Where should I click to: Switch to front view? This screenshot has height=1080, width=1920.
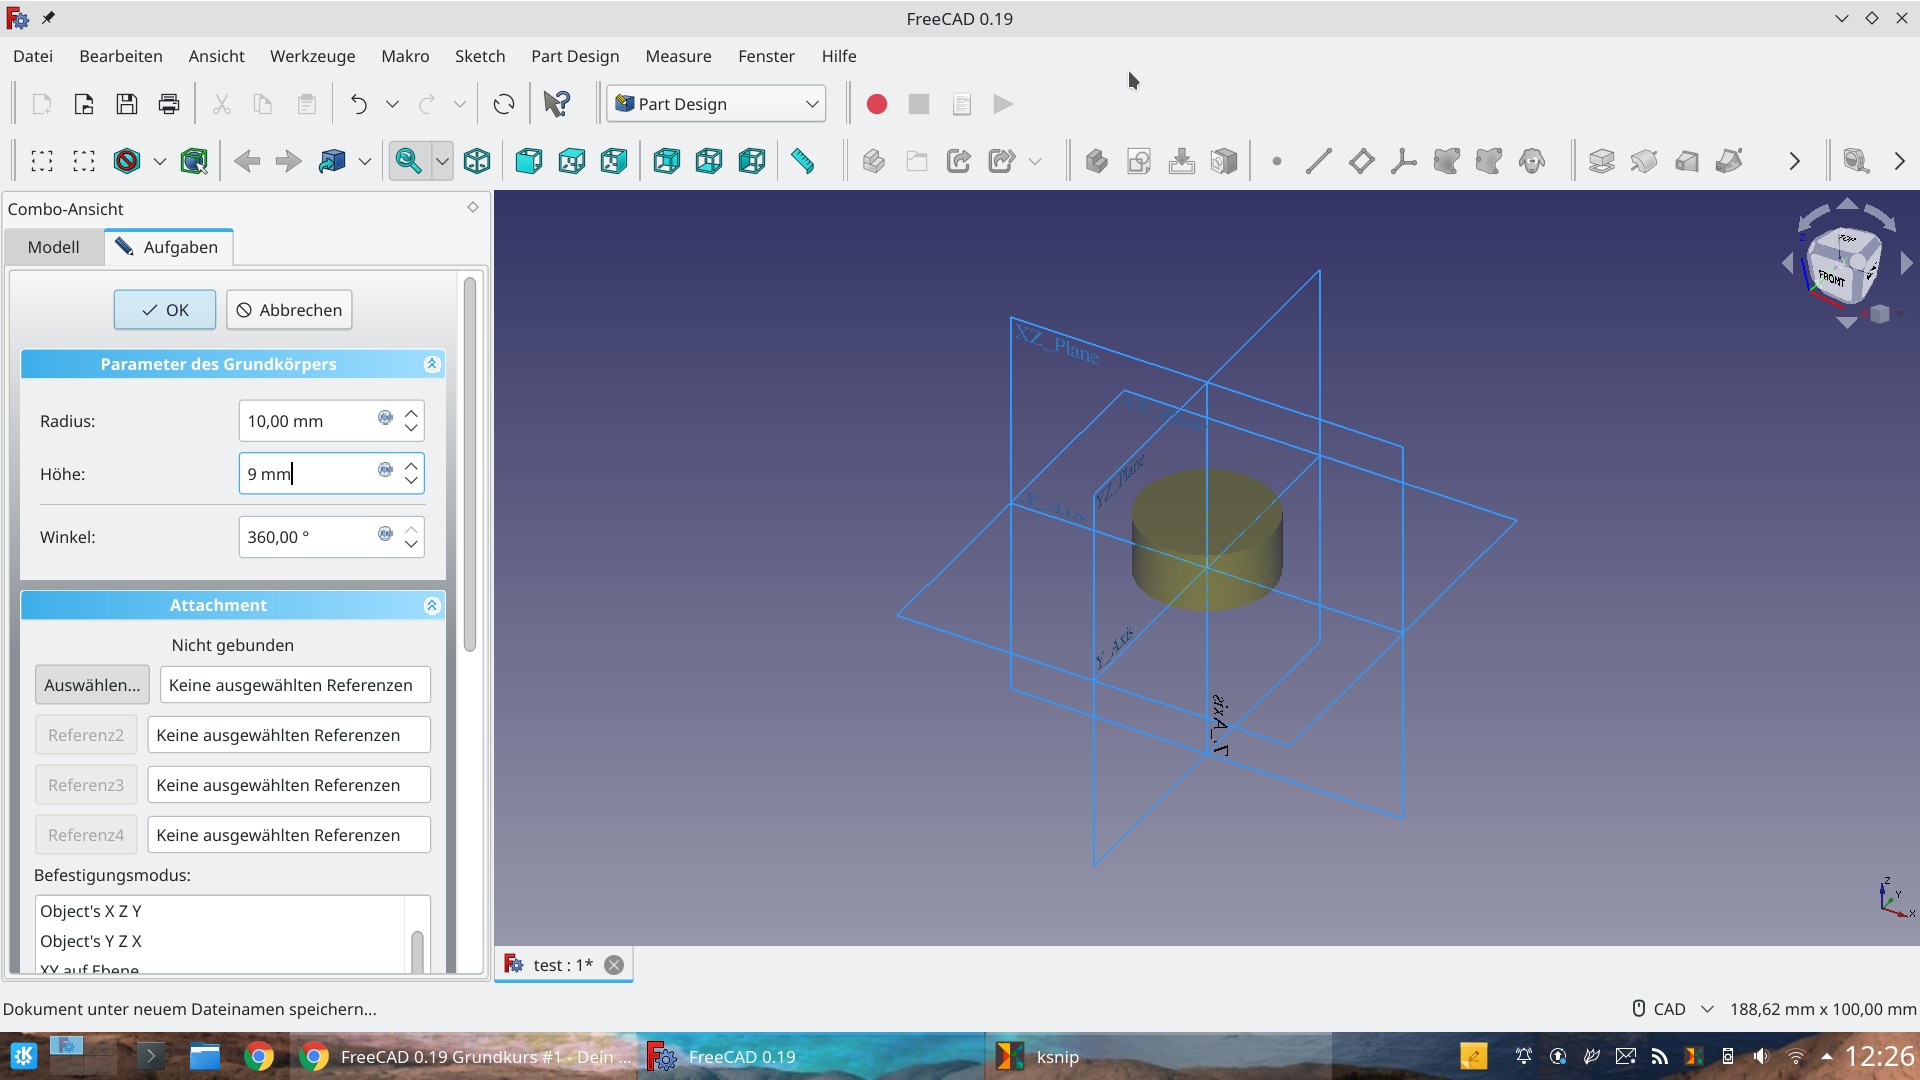tap(528, 161)
